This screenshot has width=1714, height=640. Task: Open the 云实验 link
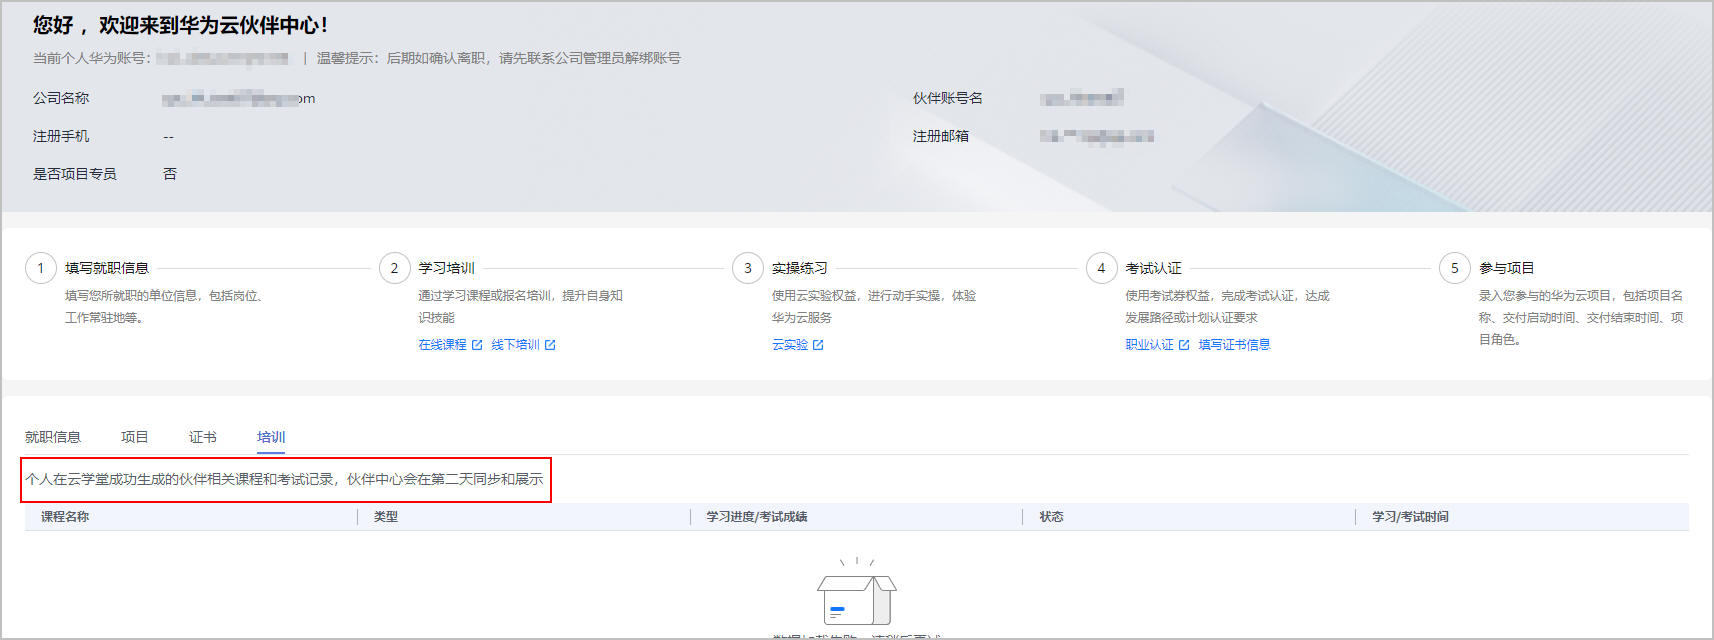[x=790, y=345]
